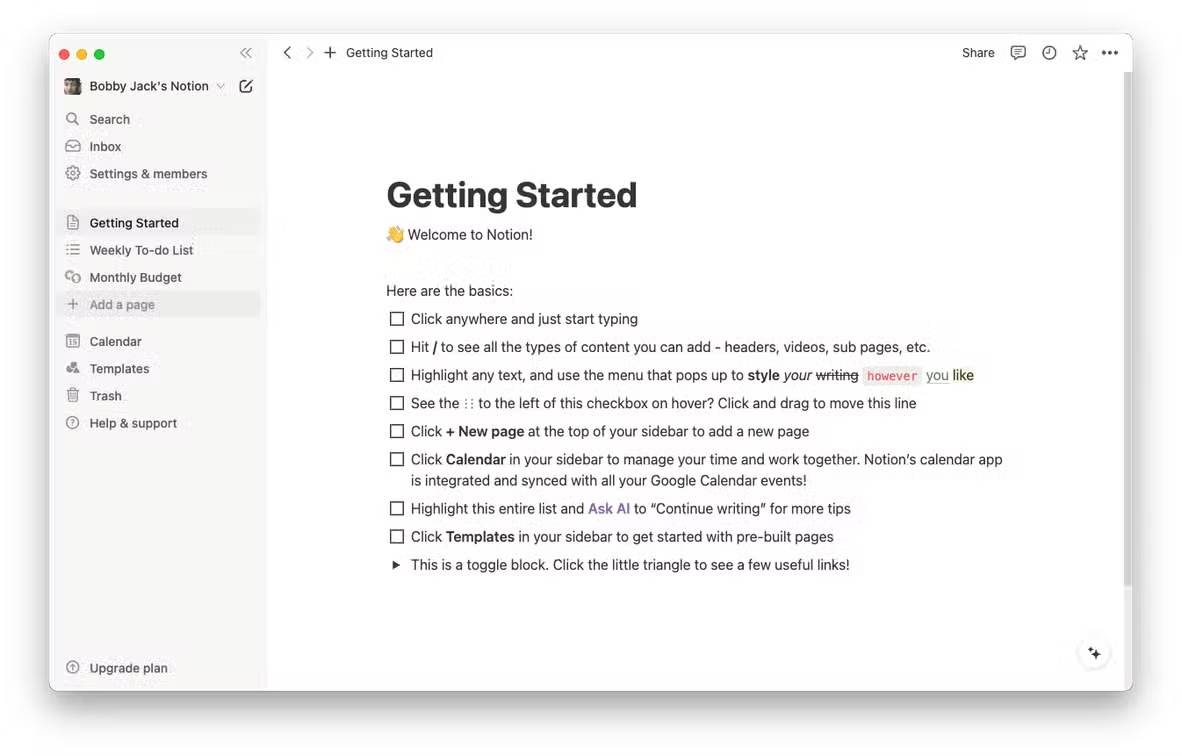Tick the checkbox for 'Hit / to see all'
This screenshot has height=756, width=1182.
pos(397,347)
